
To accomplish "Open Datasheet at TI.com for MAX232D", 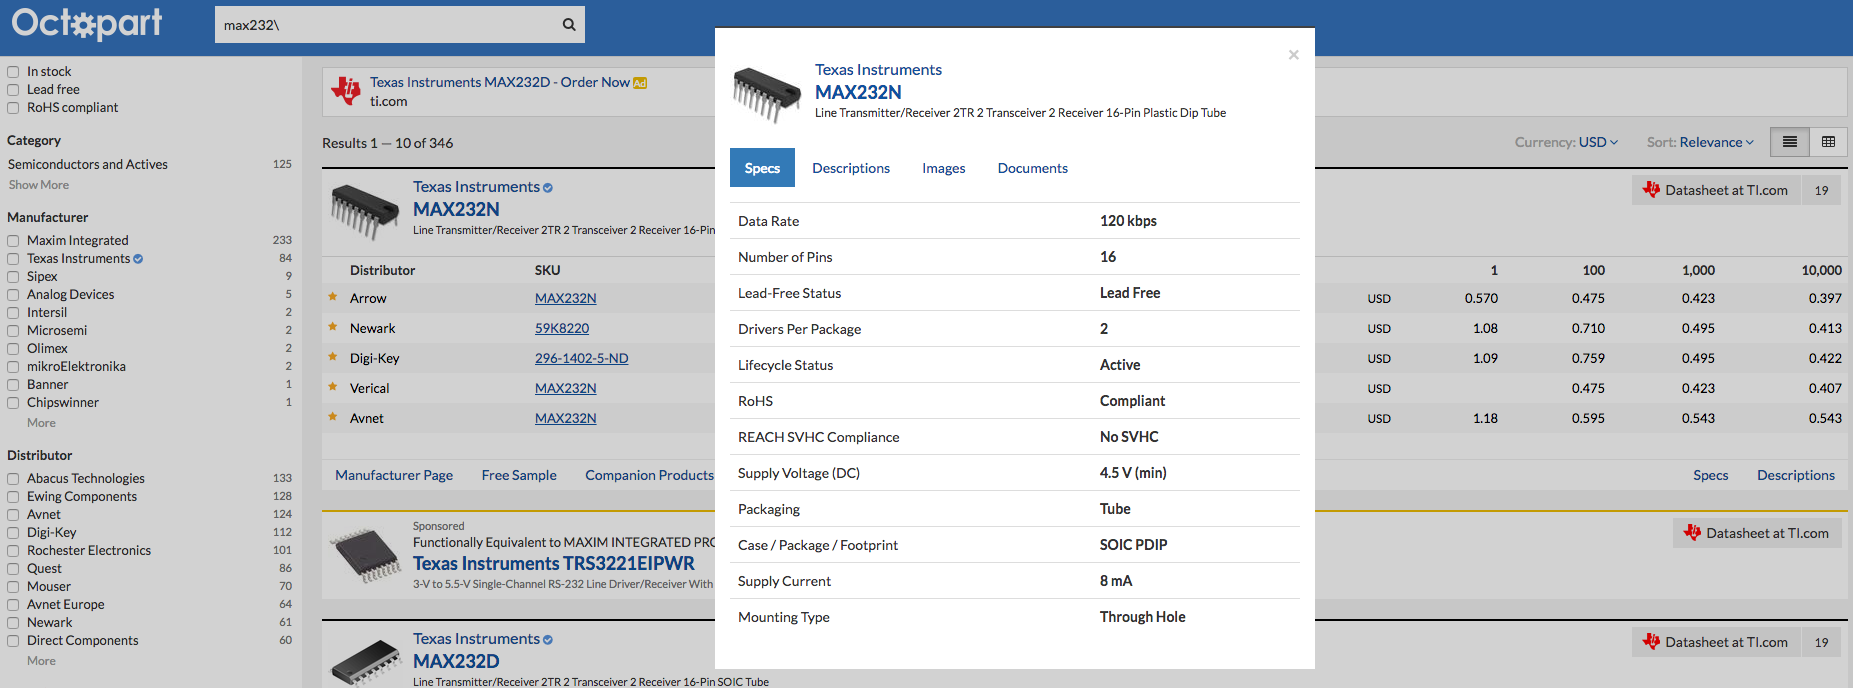I will click(1717, 642).
